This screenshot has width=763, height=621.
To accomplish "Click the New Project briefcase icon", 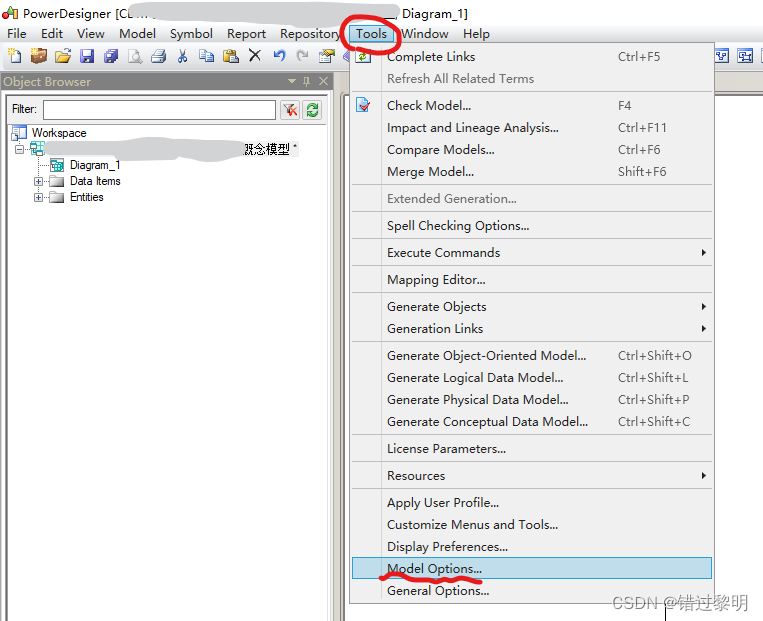I will [x=38, y=56].
